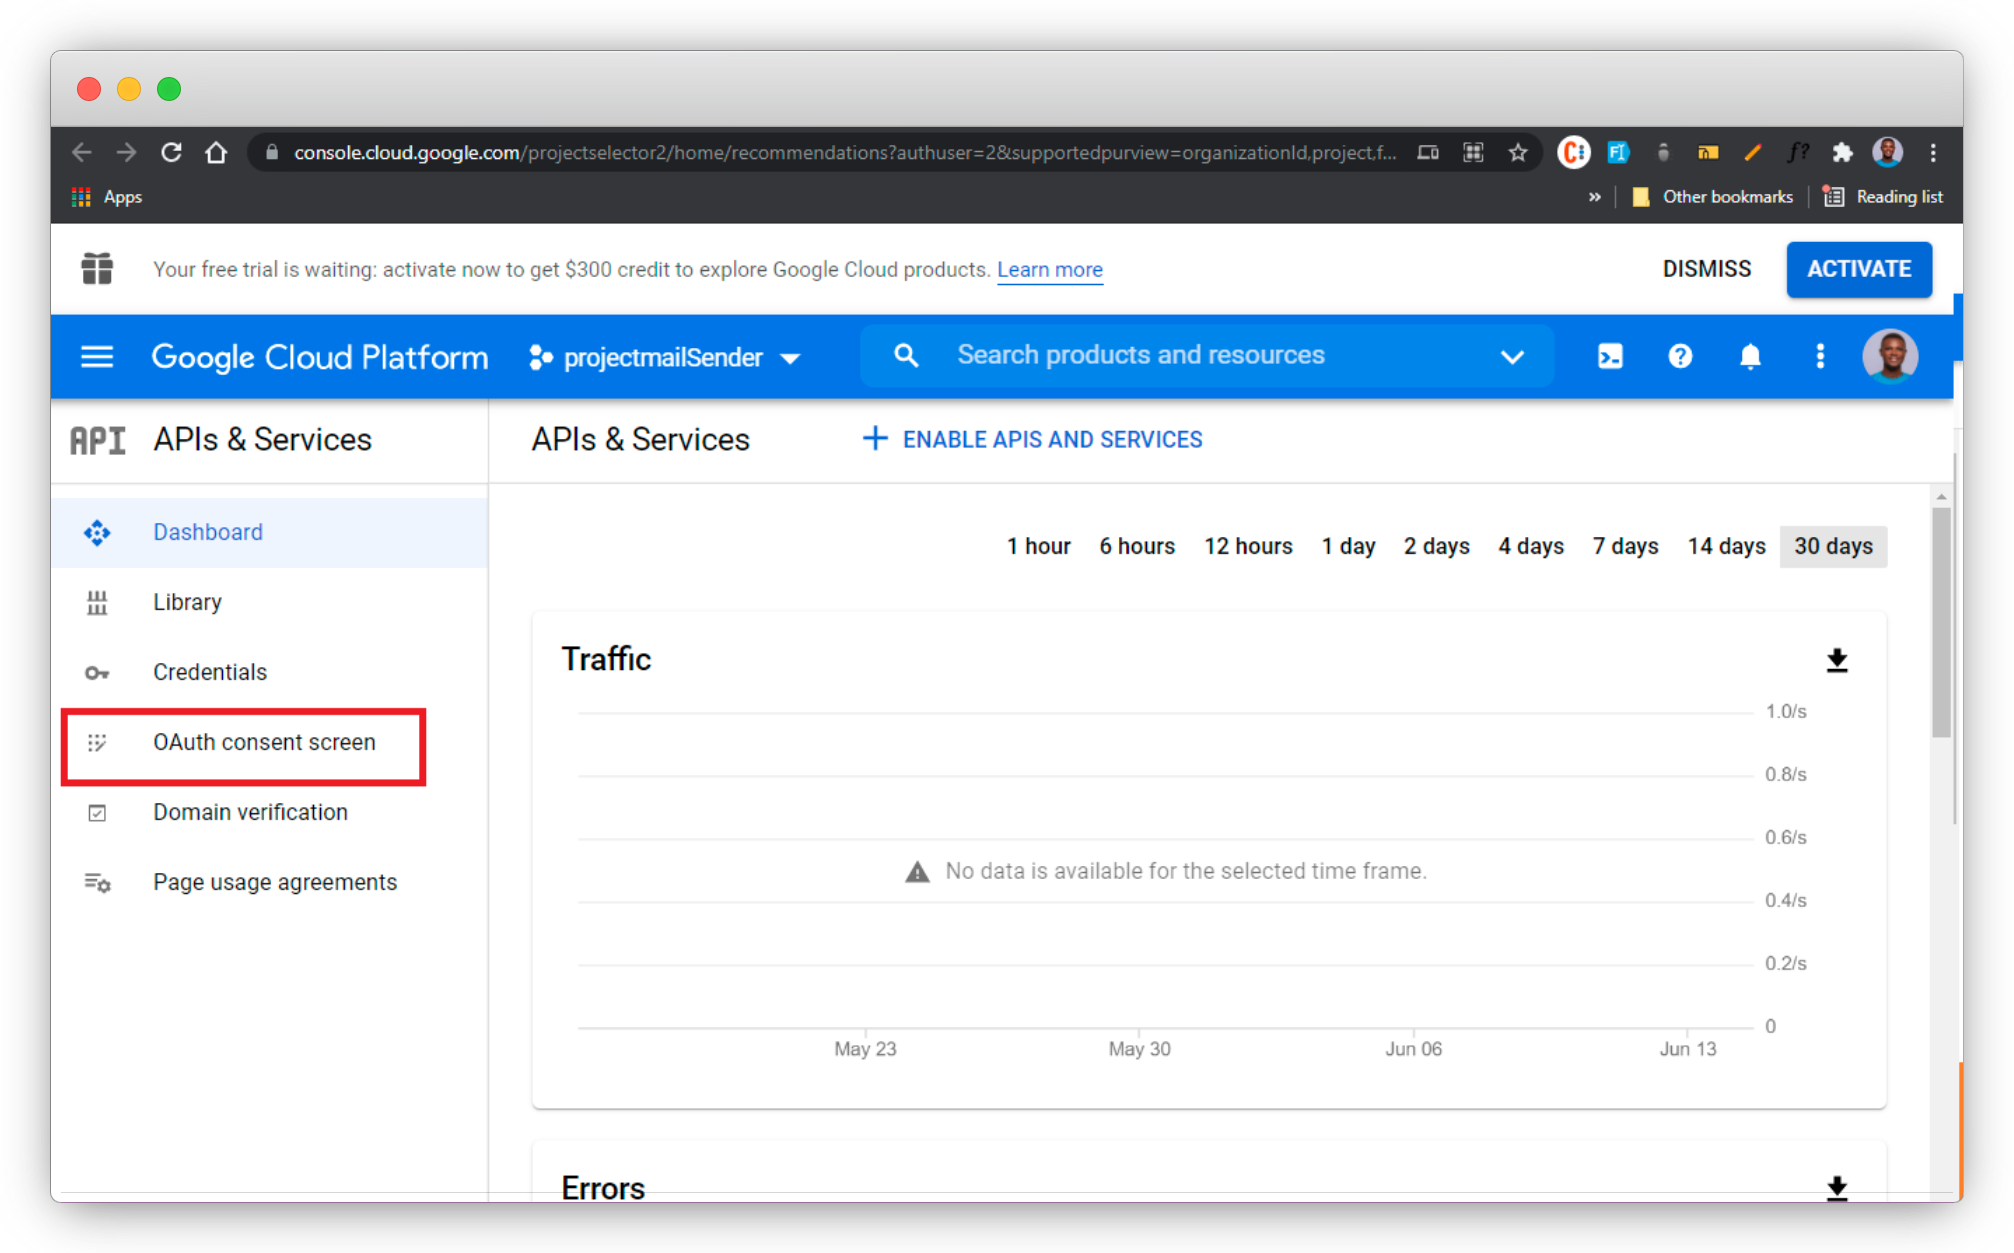This screenshot has width=2014, height=1253.
Task: Activate Cloud Shell terminal icon
Action: pyautogui.click(x=1610, y=356)
